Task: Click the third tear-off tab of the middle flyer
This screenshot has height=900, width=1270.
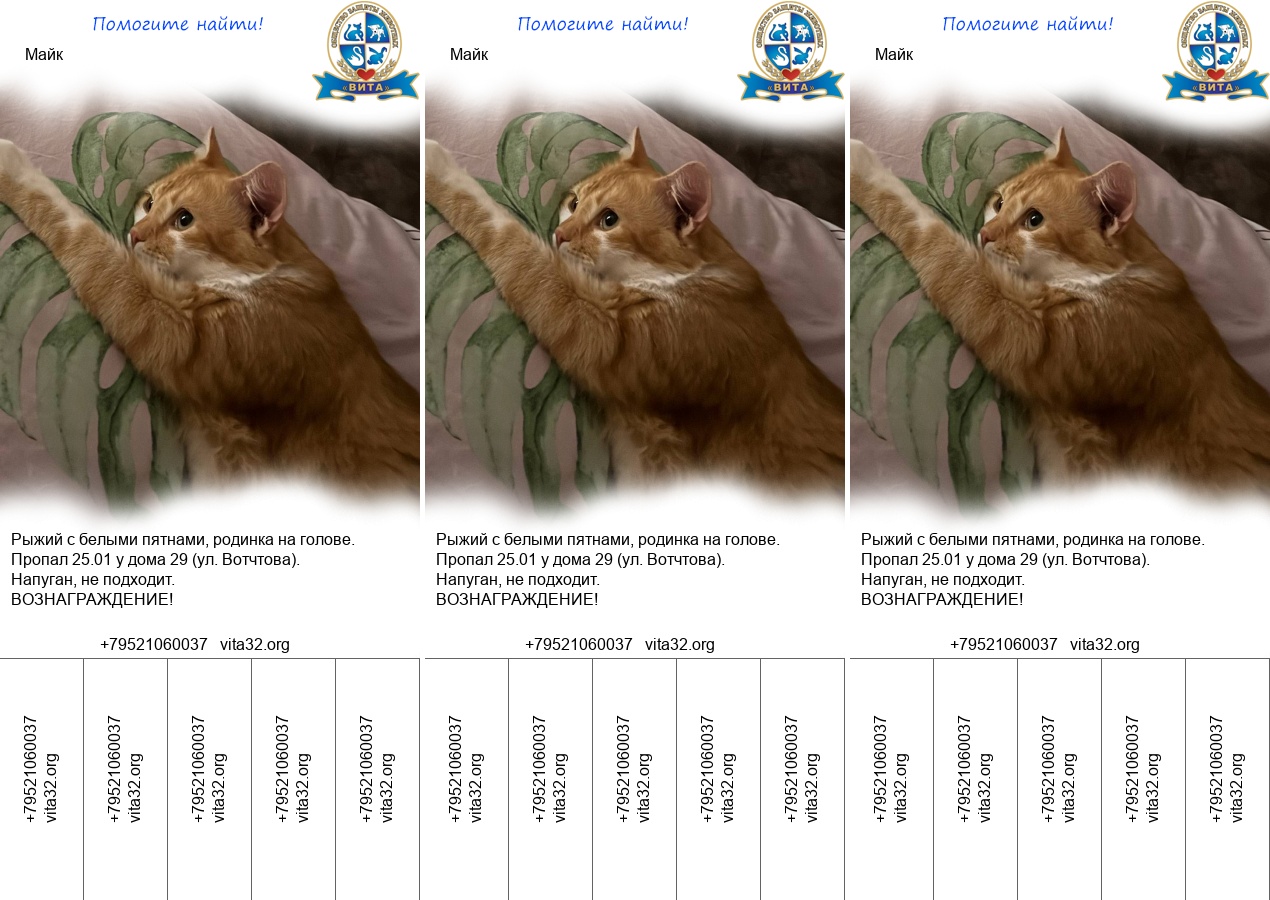Action: pos(634,770)
